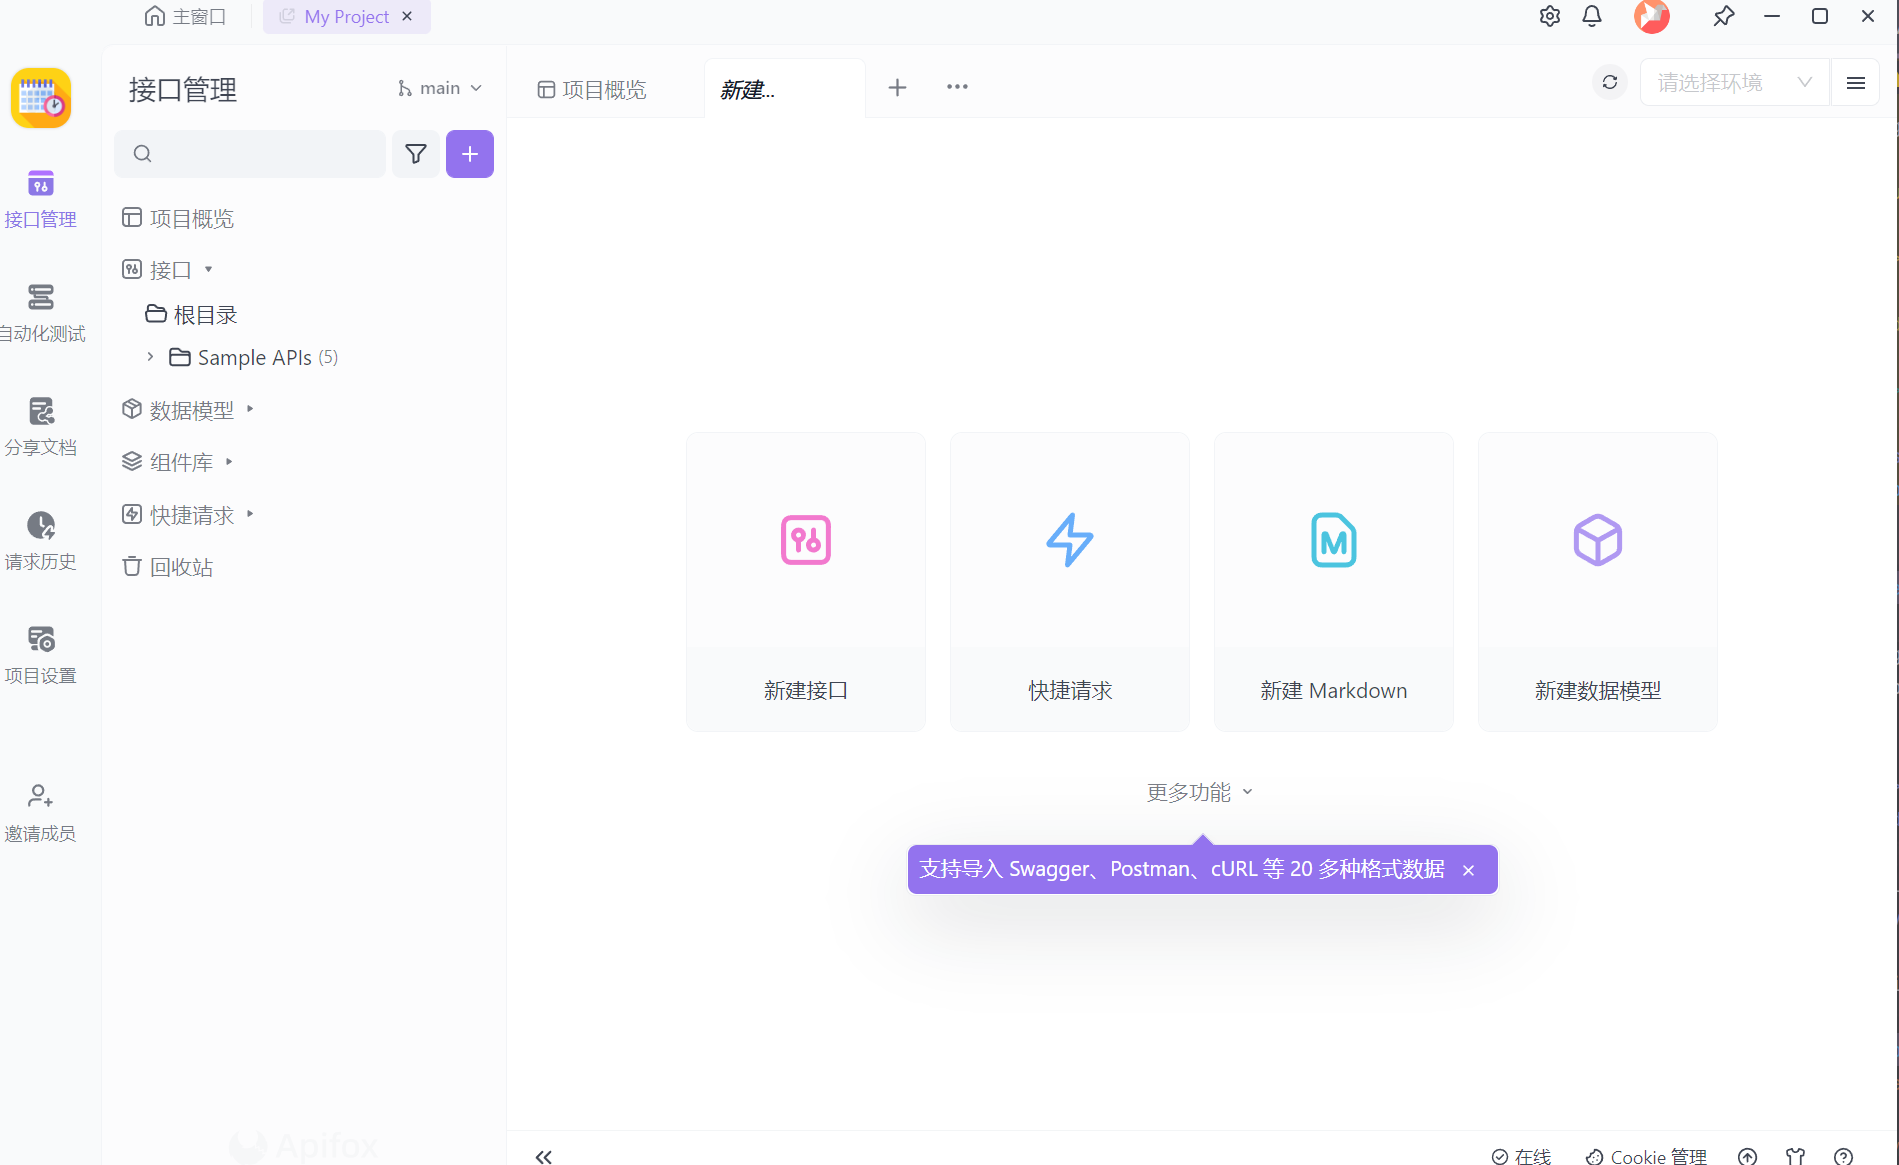
Task: Click the 新建数据模型 card
Action: [x=1598, y=582]
